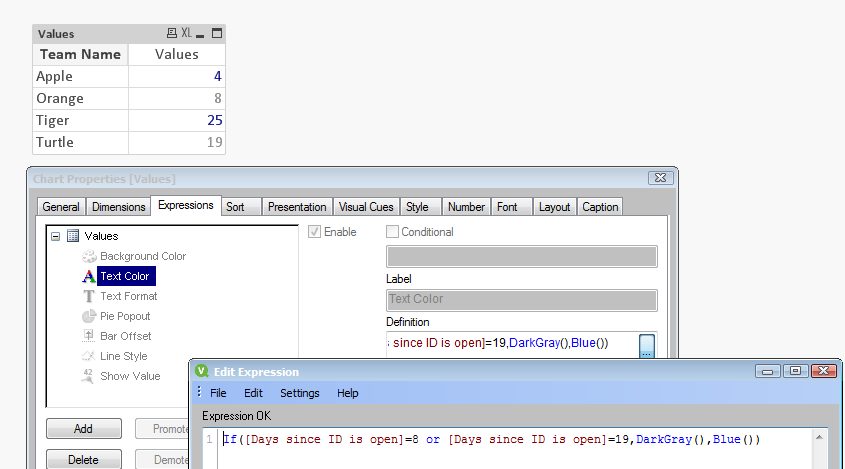845x469 pixels.
Task: Close the Chart Properties dialog
Action: click(x=661, y=178)
